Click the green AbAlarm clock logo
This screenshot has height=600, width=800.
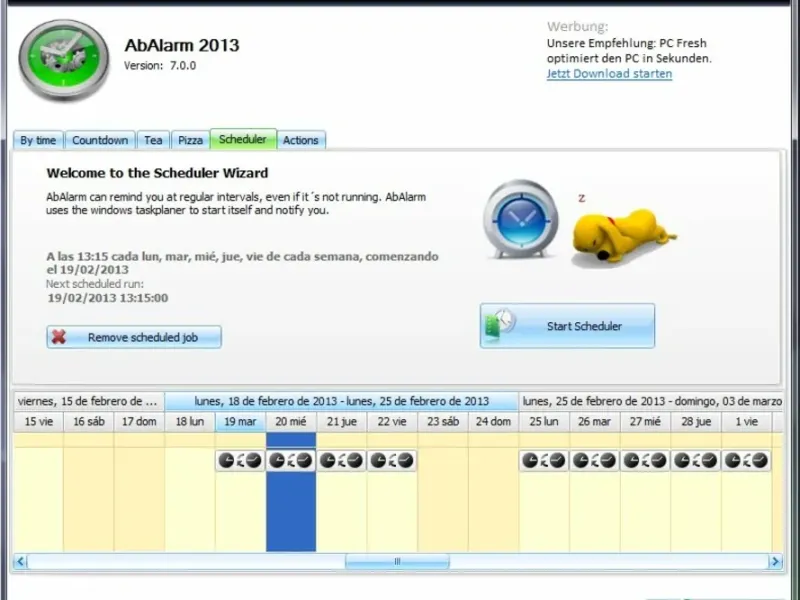(64, 60)
